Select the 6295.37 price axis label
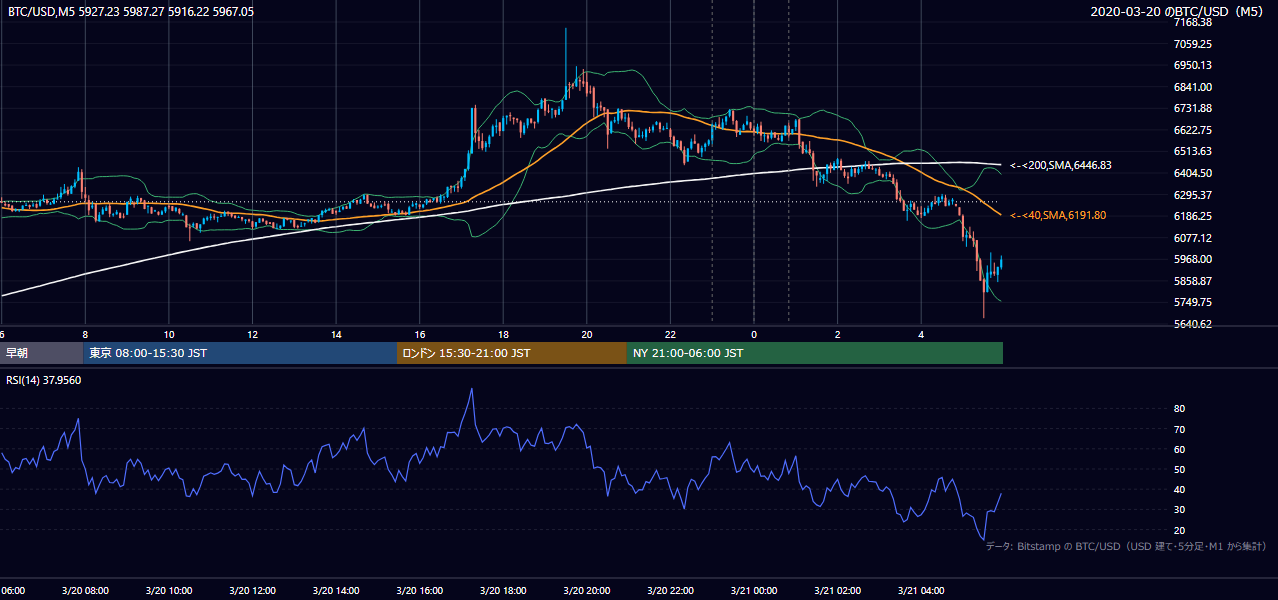 point(1193,195)
